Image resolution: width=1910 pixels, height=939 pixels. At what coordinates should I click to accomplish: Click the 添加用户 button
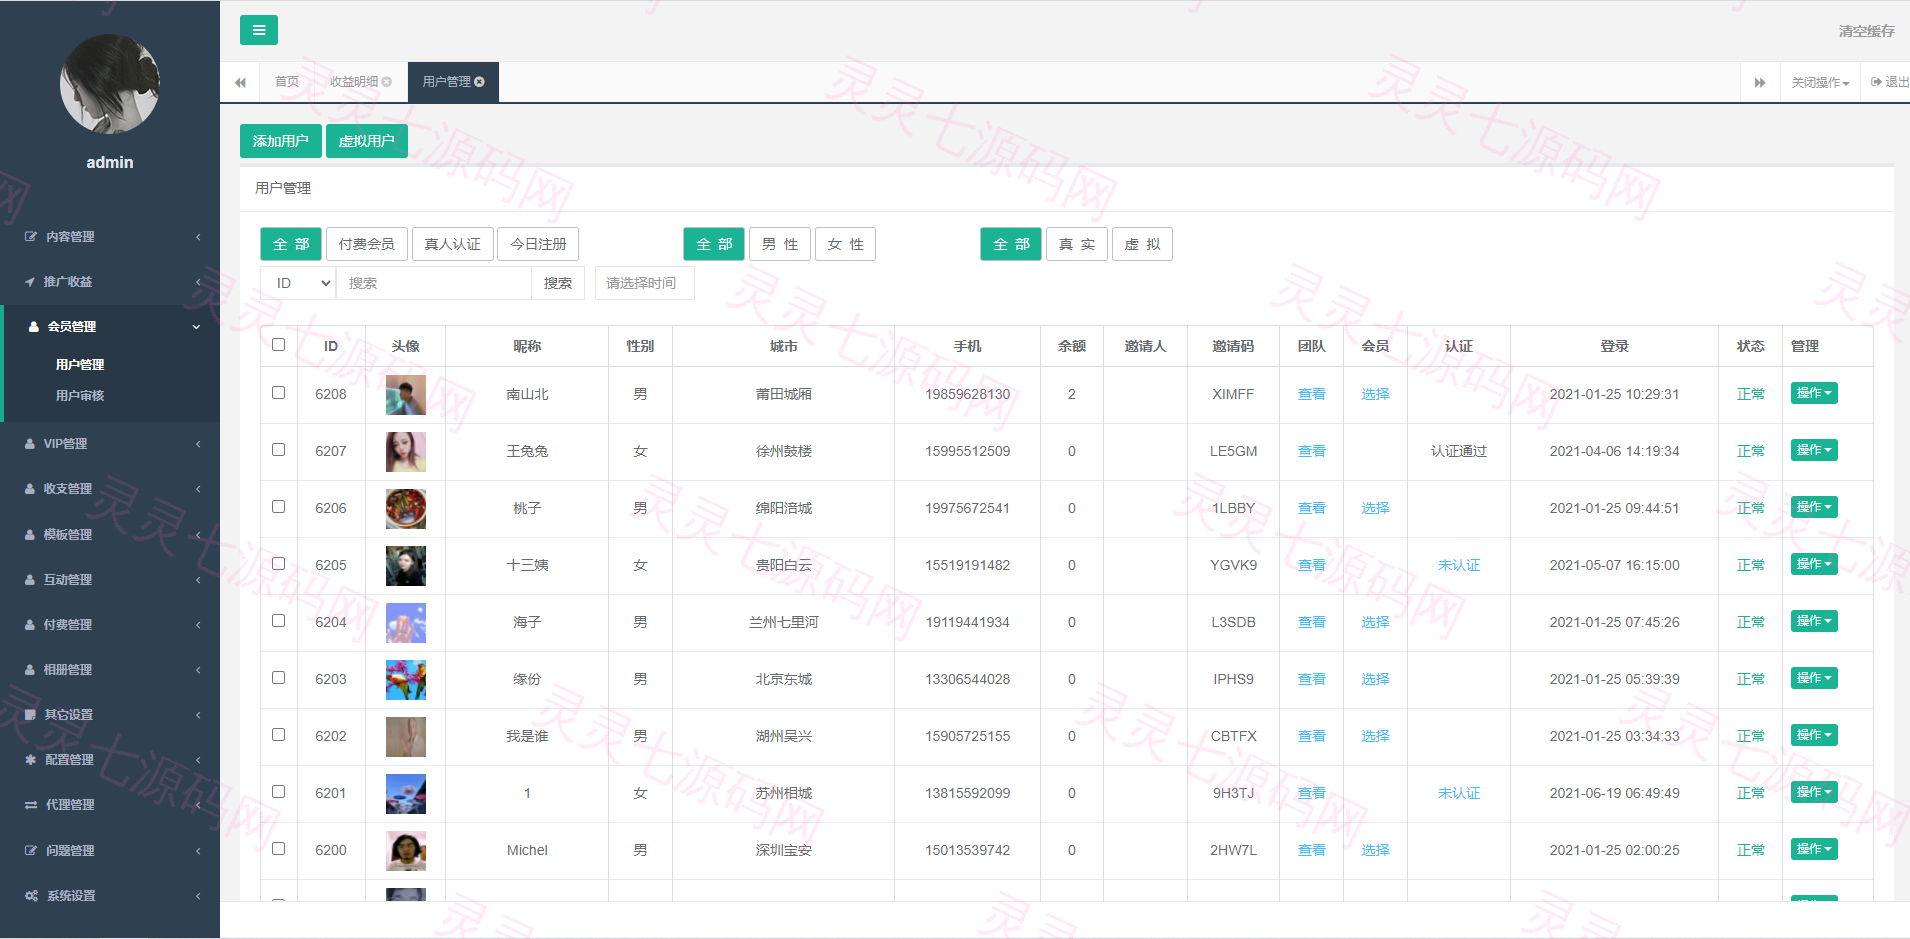tap(281, 141)
